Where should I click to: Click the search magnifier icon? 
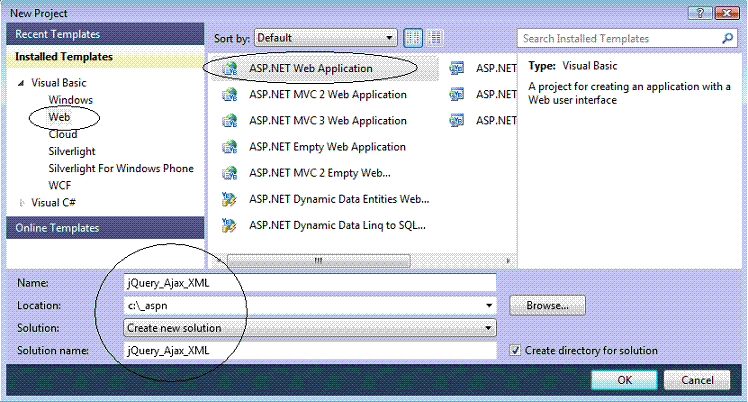click(x=727, y=38)
